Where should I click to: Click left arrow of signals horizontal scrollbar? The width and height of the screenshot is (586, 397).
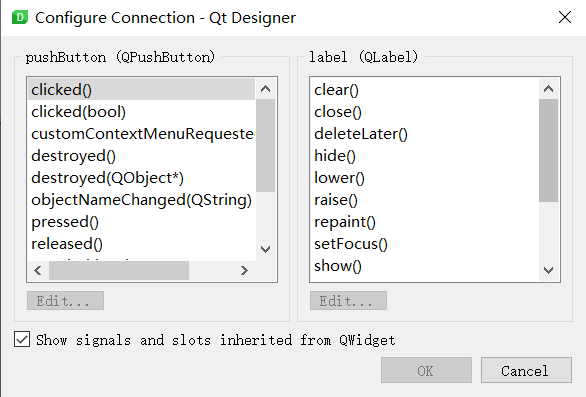click(x=38, y=270)
